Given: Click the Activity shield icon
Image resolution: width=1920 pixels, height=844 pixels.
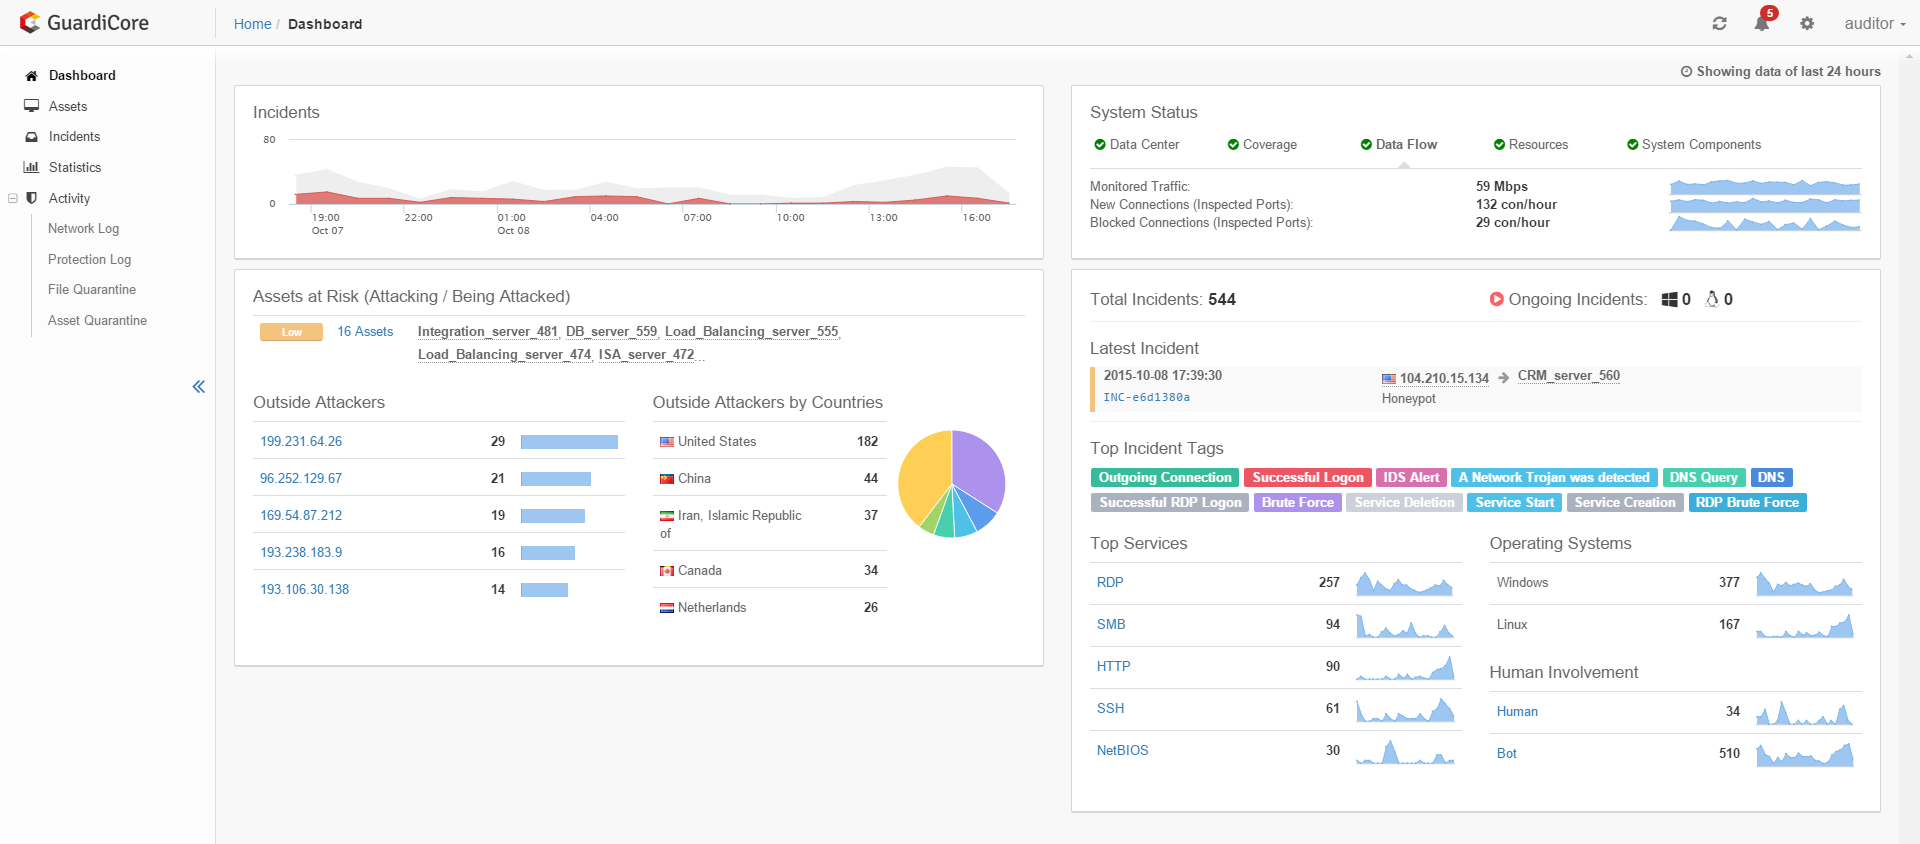Looking at the screenshot, I should point(32,198).
